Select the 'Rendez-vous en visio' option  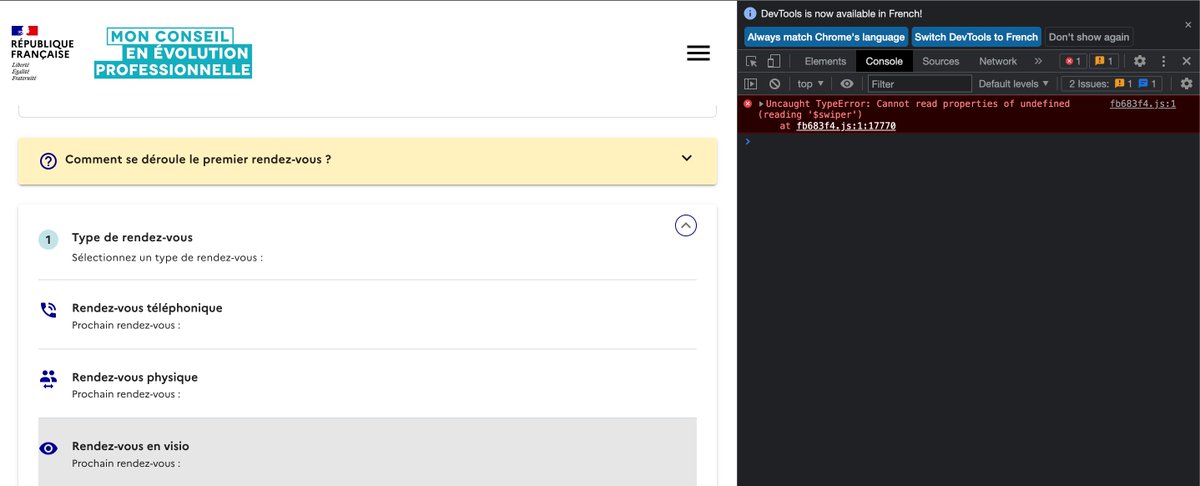(367, 452)
